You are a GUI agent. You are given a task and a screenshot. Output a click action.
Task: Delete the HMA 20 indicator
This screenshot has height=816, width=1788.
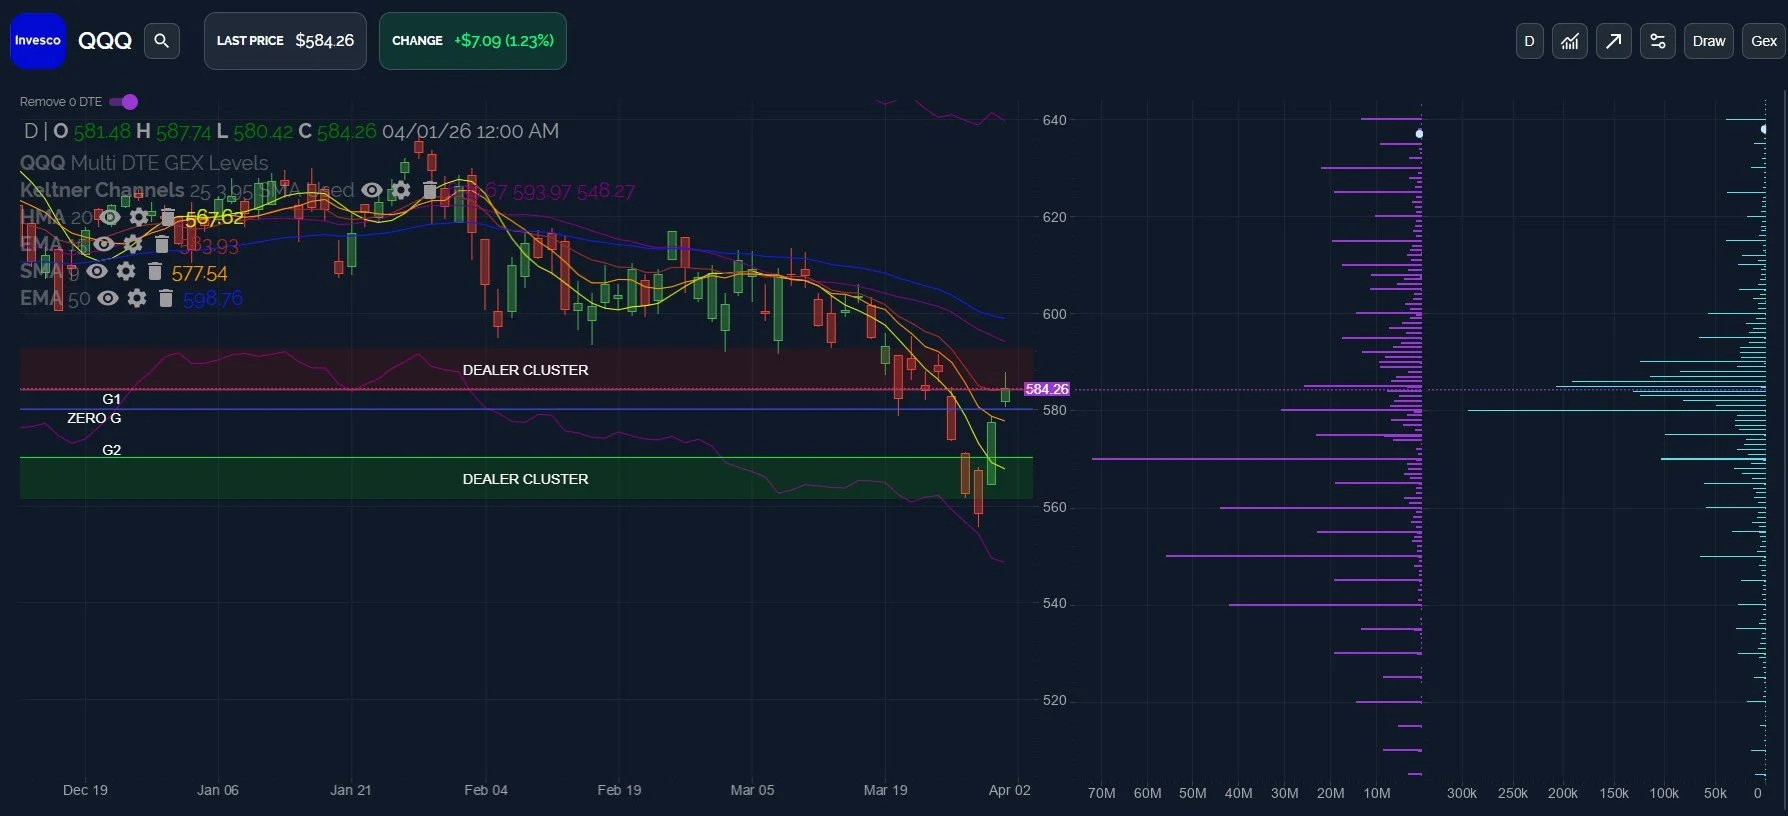167,217
